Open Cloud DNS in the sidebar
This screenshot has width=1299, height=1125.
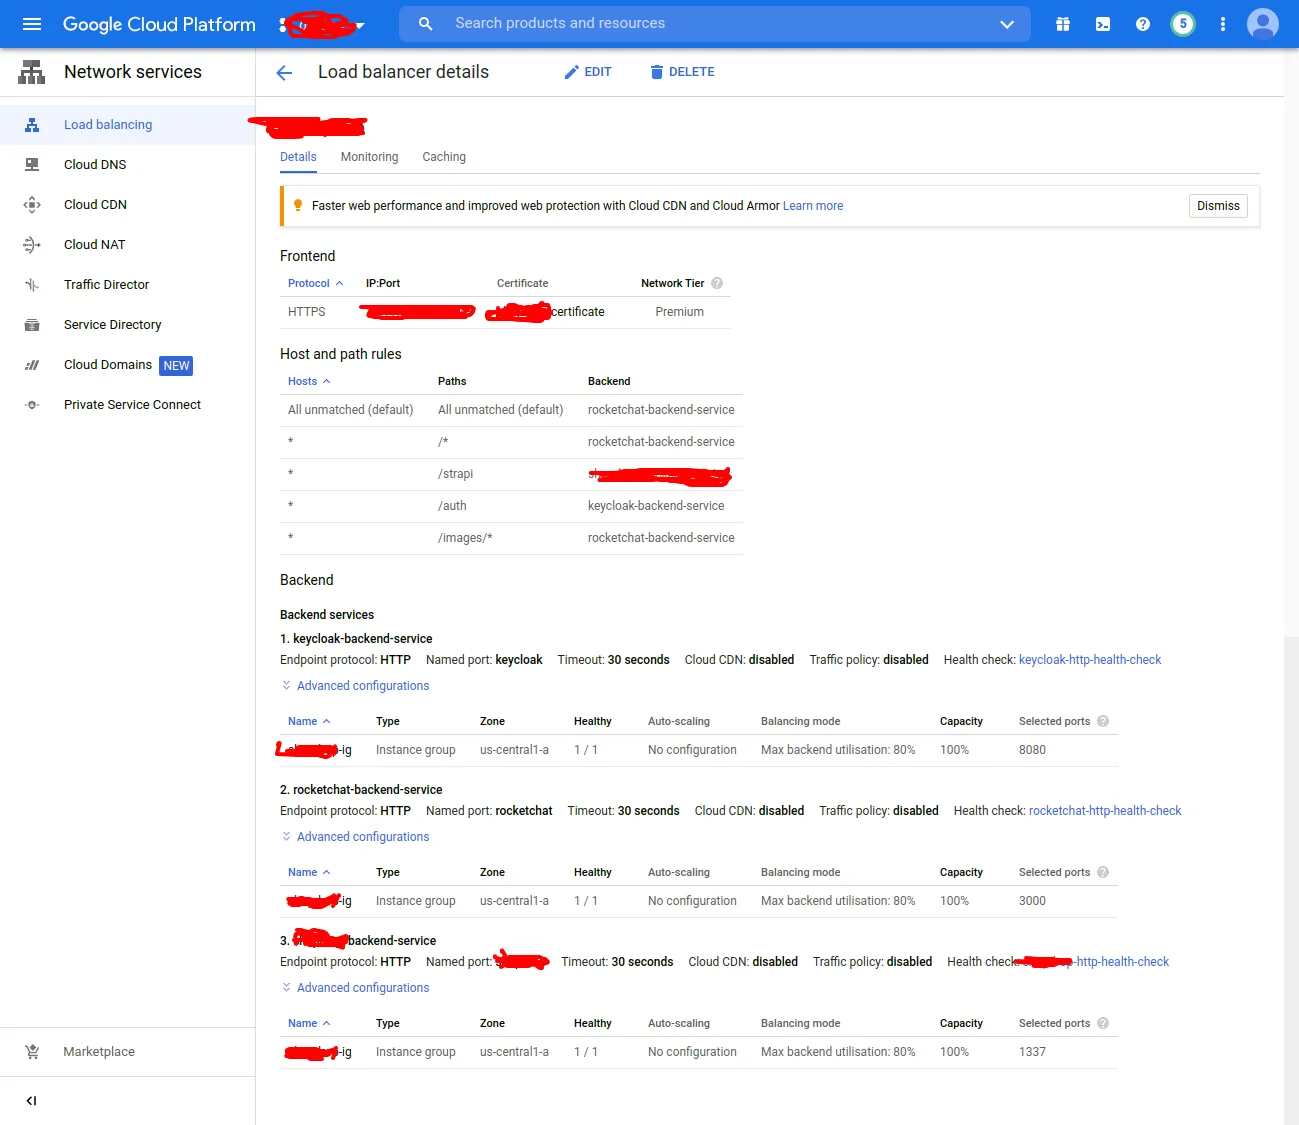[x=95, y=165]
